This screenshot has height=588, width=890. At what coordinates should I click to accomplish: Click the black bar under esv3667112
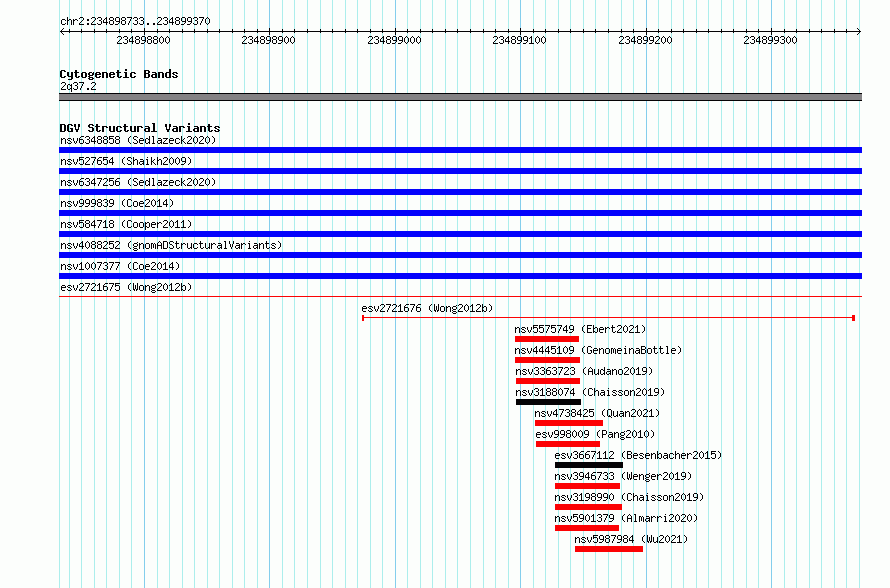[x=589, y=465]
